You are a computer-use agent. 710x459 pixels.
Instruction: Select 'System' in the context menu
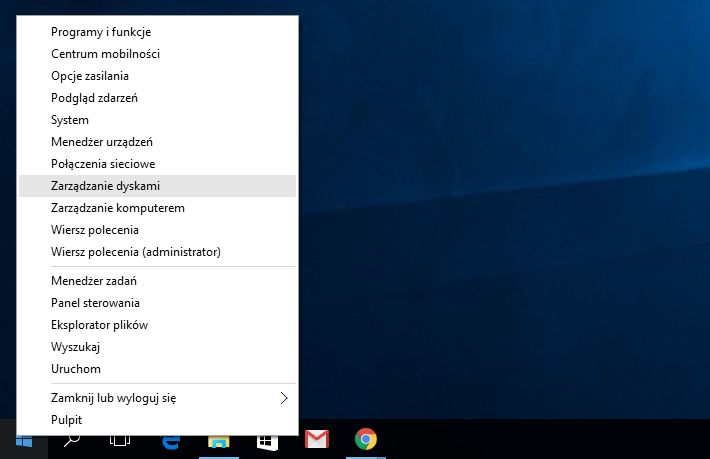click(x=157, y=120)
